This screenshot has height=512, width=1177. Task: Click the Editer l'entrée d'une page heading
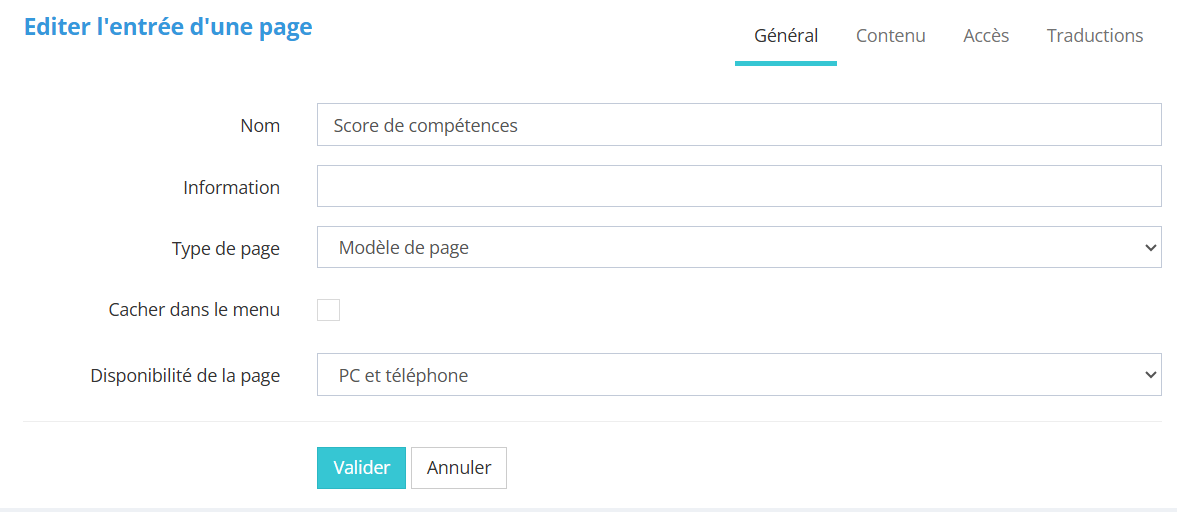click(168, 27)
